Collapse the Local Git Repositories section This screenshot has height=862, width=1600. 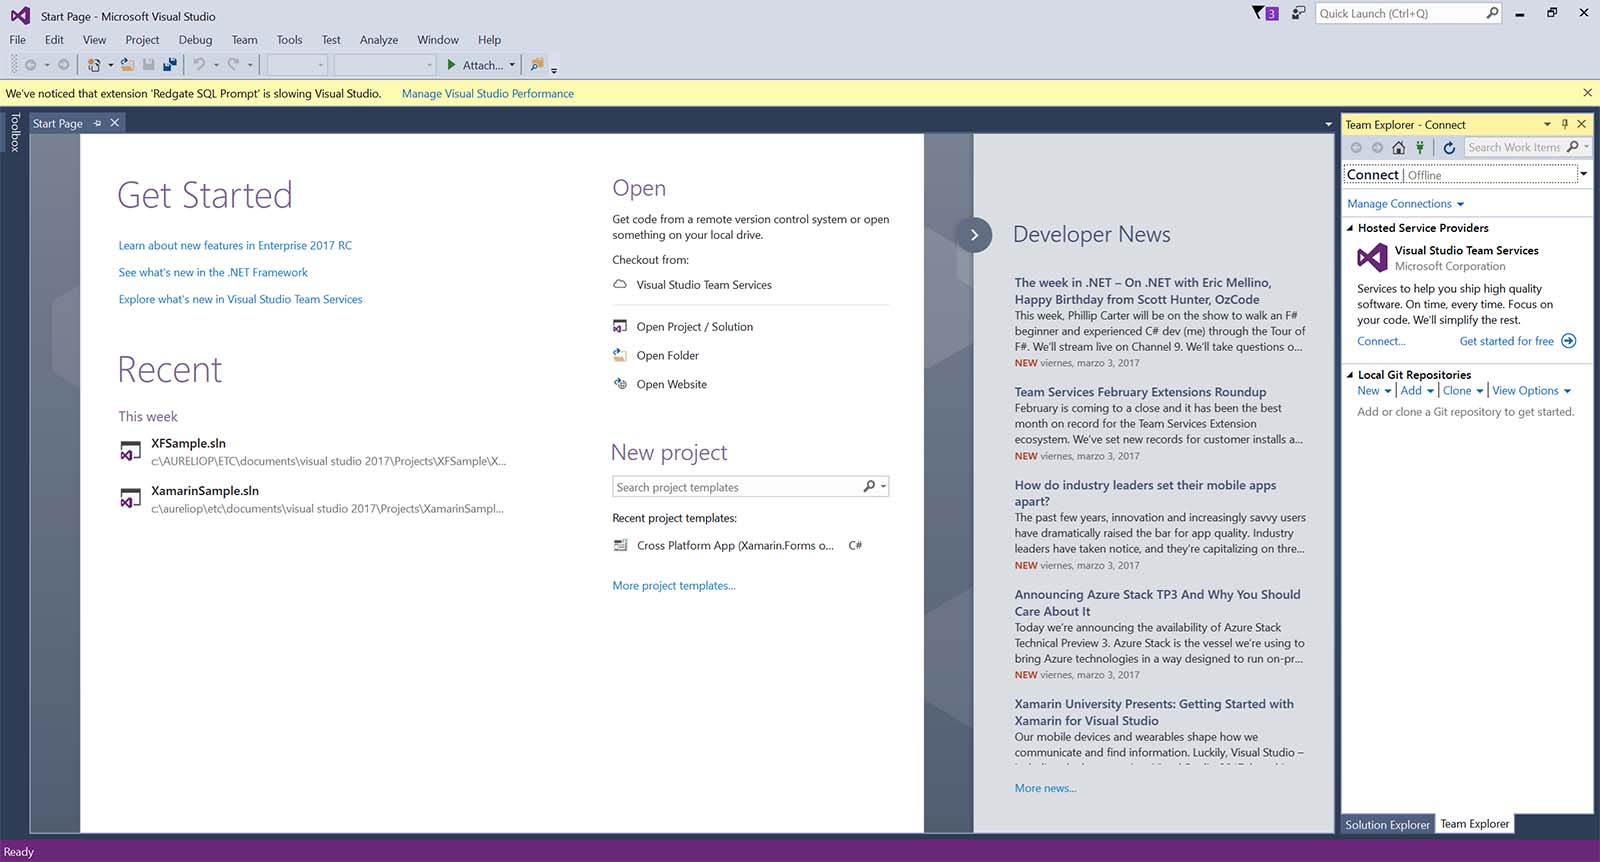point(1350,375)
